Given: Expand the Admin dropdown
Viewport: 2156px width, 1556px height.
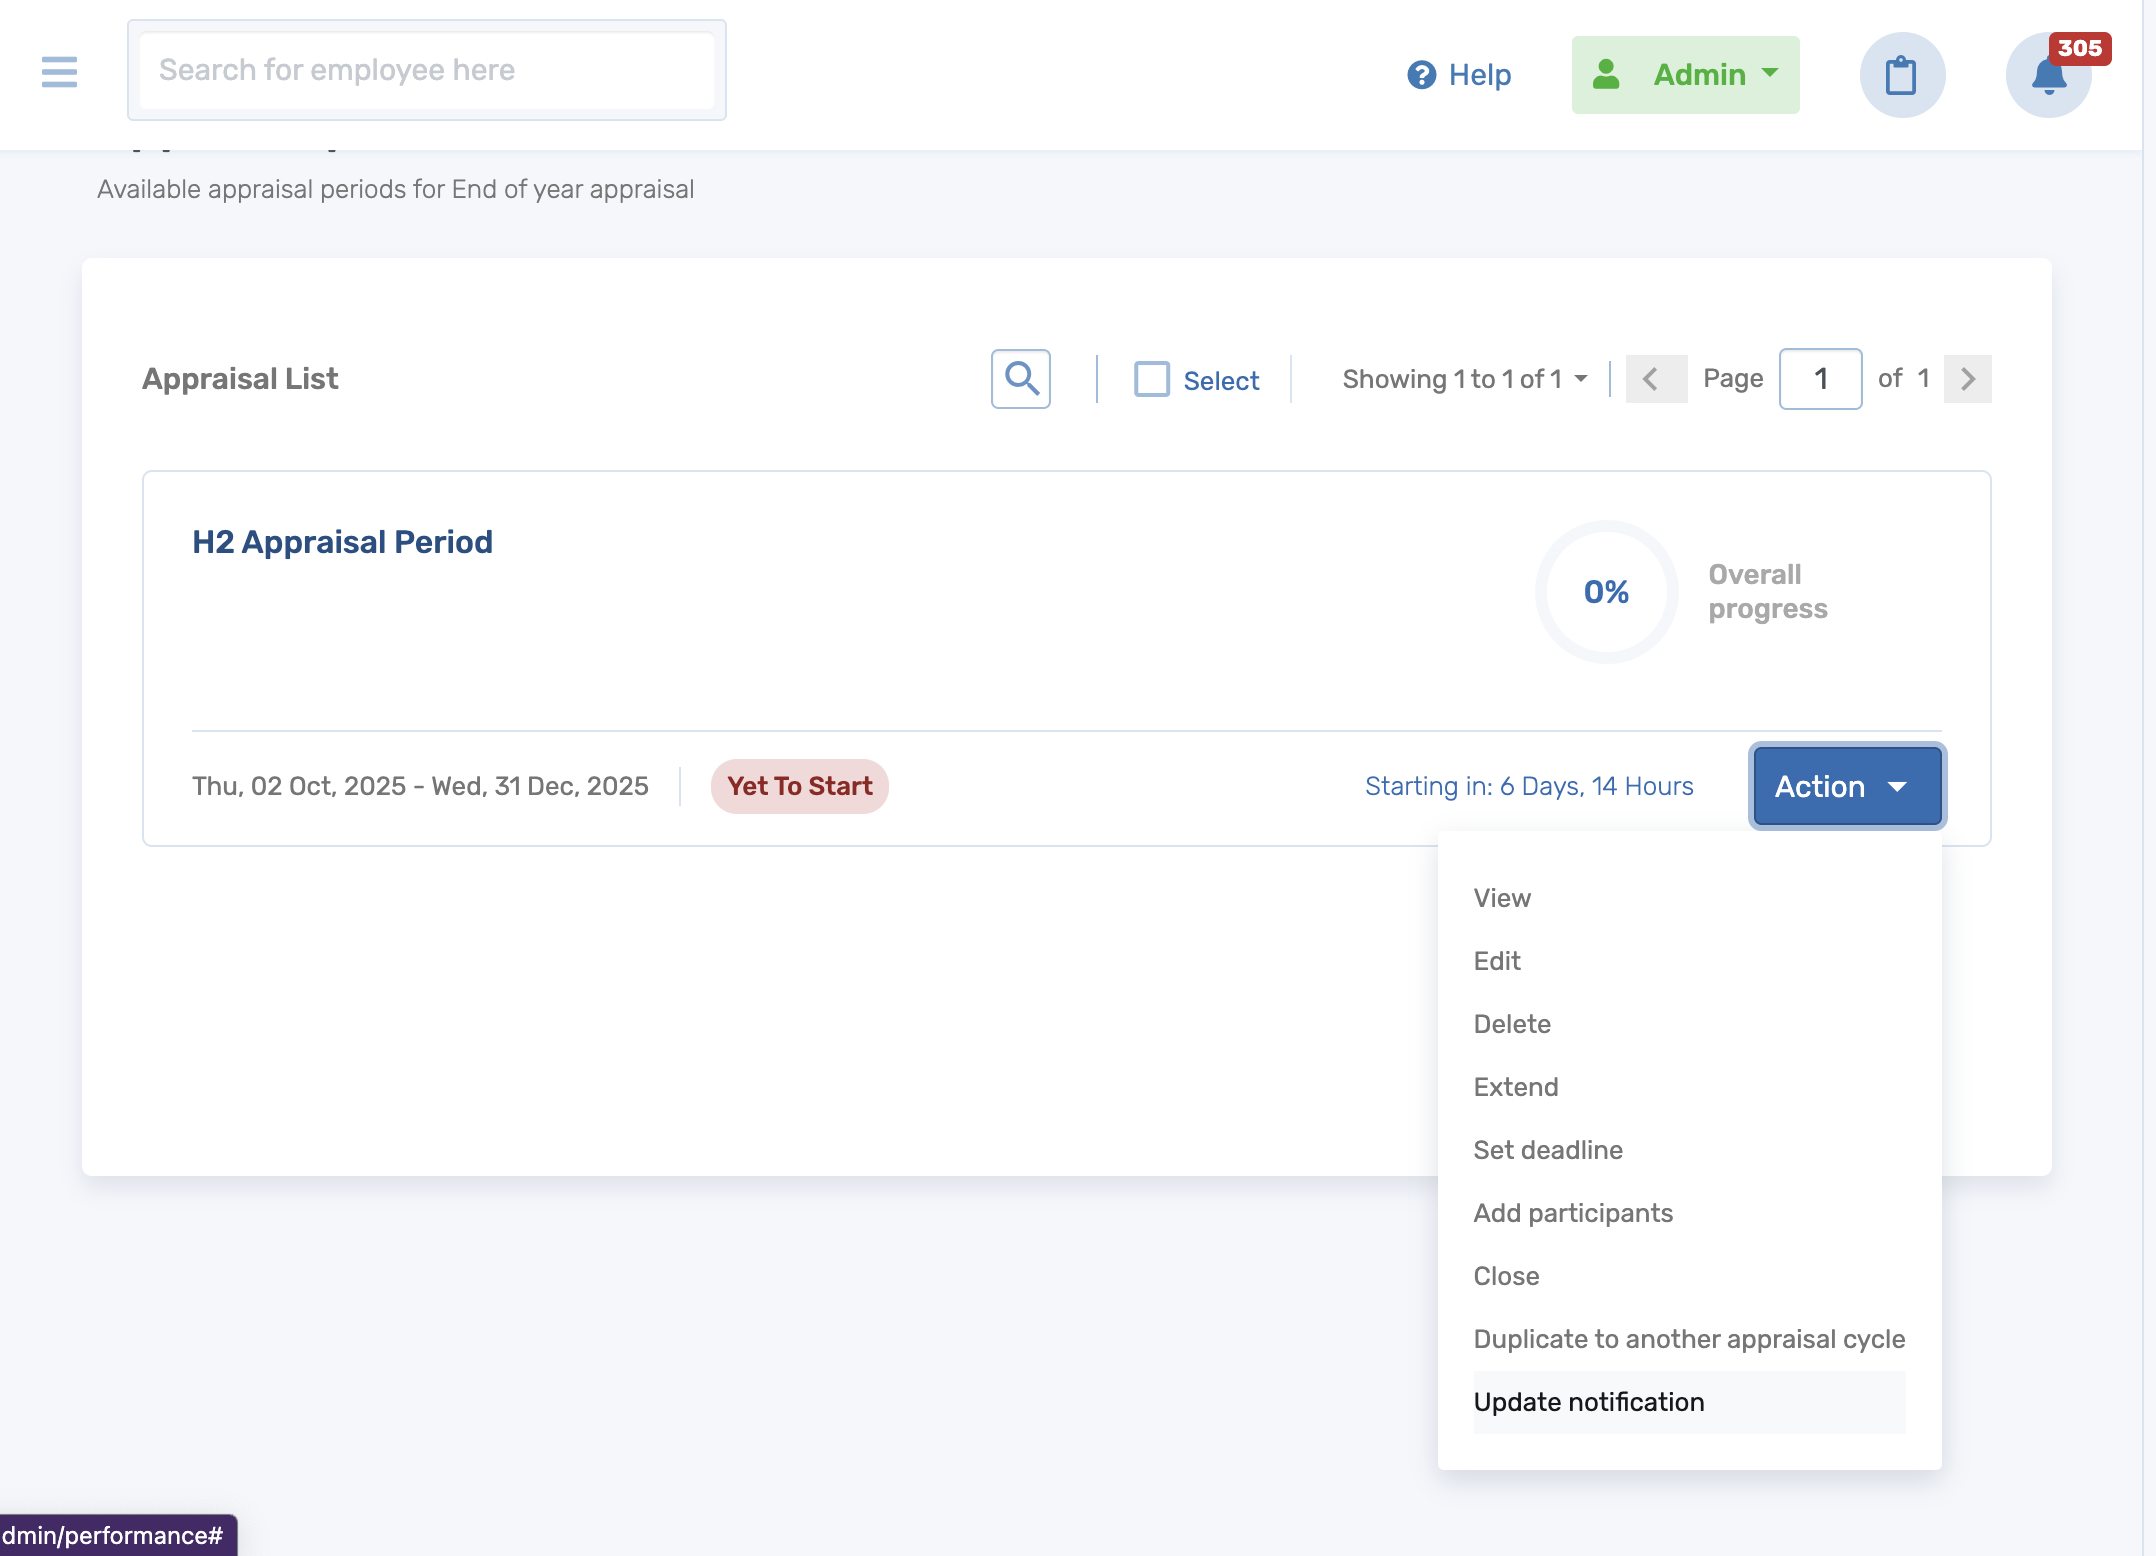Looking at the screenshot, I should tap(1770, 73).
